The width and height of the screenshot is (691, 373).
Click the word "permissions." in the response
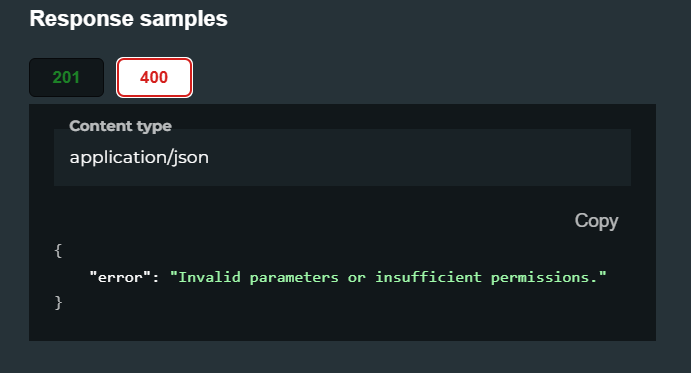coord(544,277)
